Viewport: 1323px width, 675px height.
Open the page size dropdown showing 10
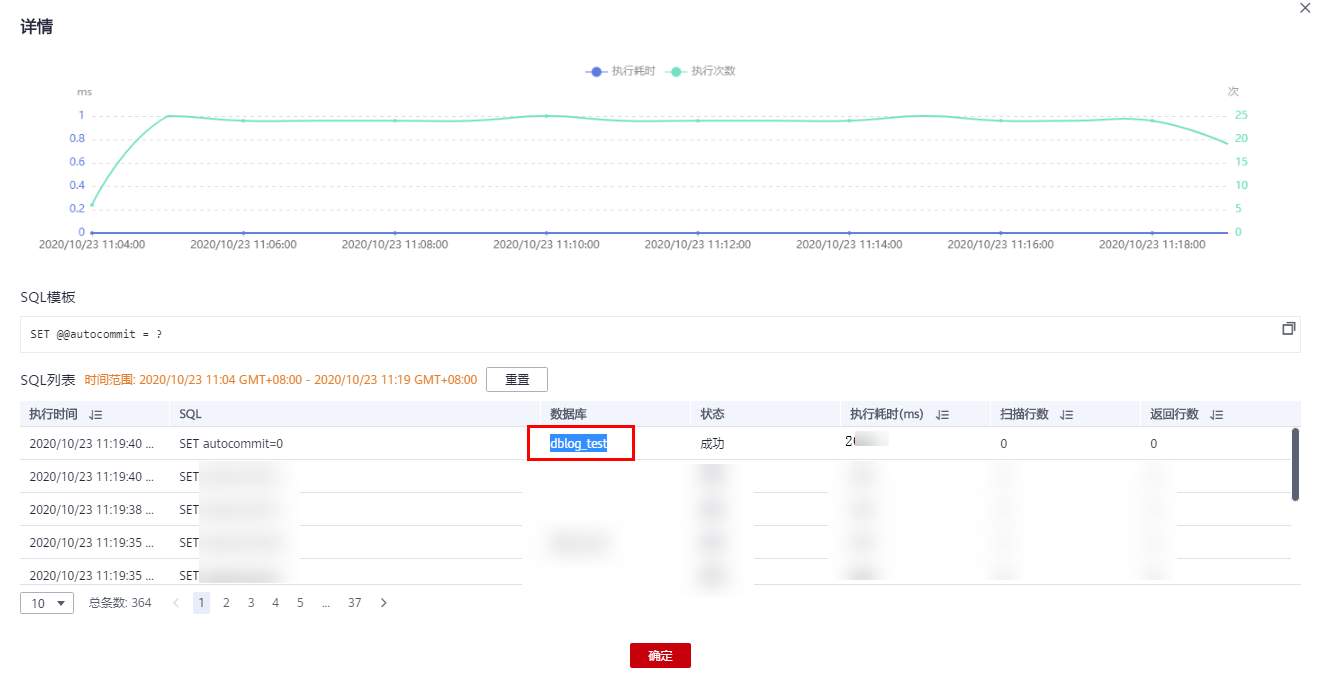point(47,603)
